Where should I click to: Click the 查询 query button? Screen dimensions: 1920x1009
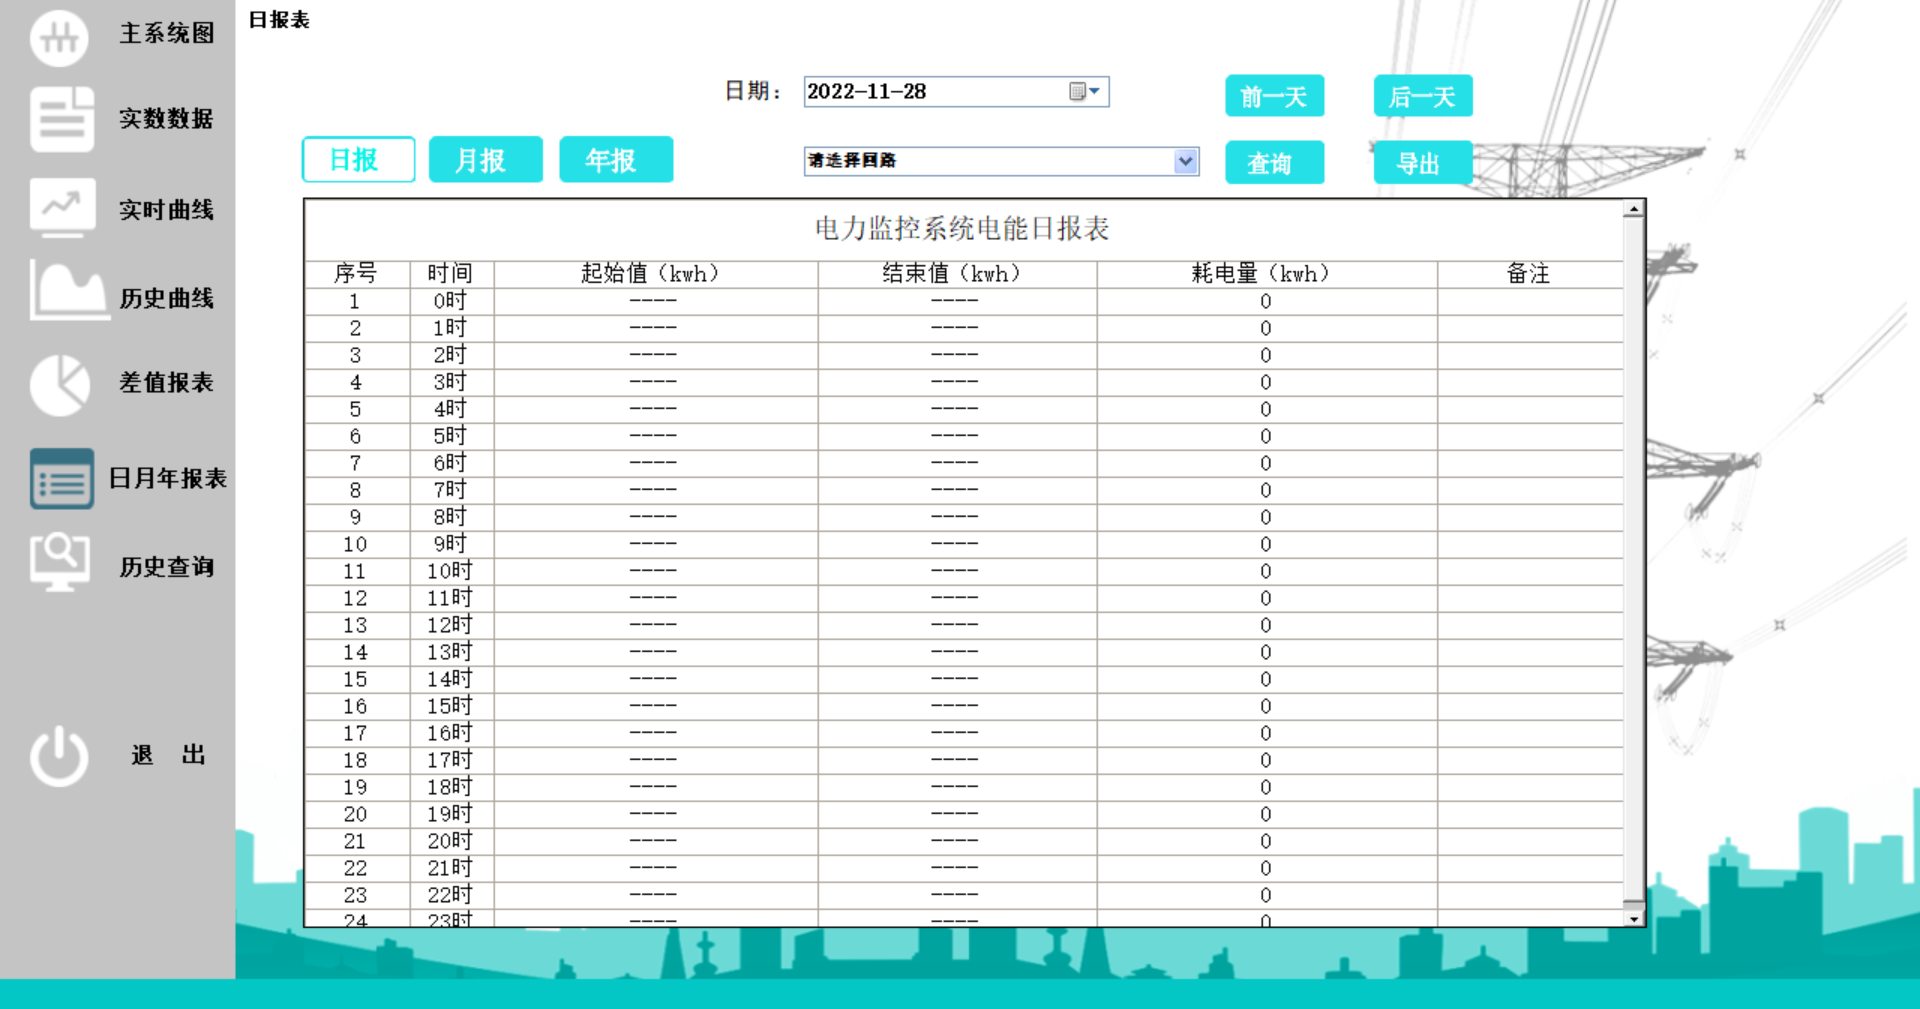(1274, 162)
